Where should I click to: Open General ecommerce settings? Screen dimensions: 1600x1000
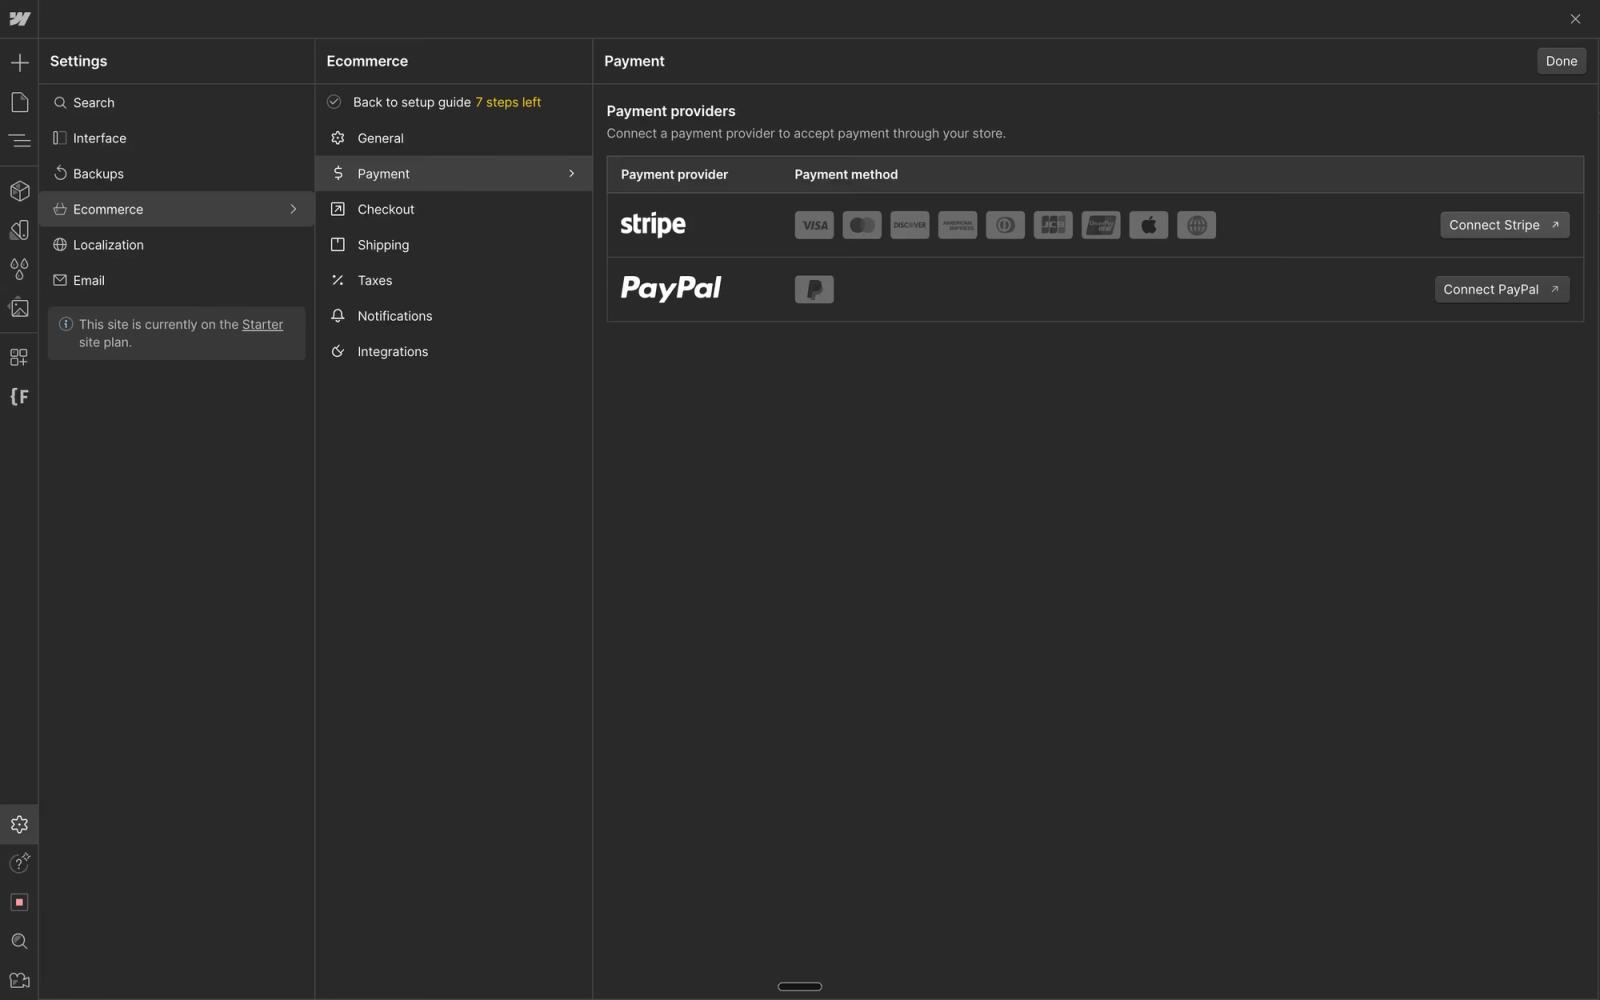(454, 138)
